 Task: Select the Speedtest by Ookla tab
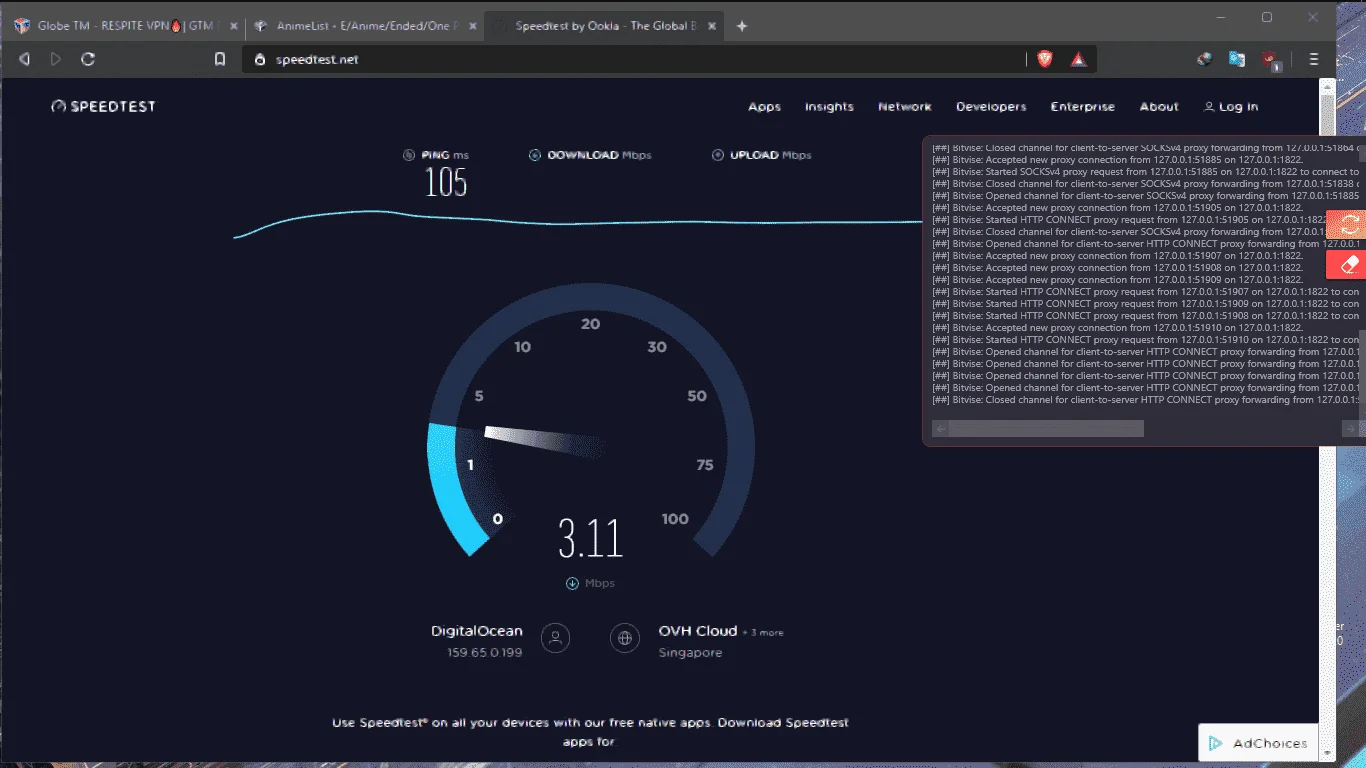(604, 26)
